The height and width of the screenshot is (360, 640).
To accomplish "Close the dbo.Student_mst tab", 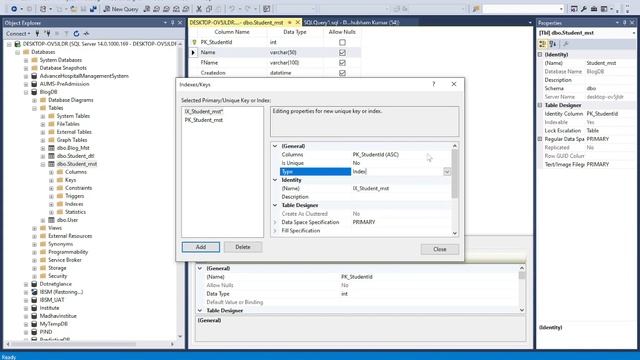I will [298, 22].
